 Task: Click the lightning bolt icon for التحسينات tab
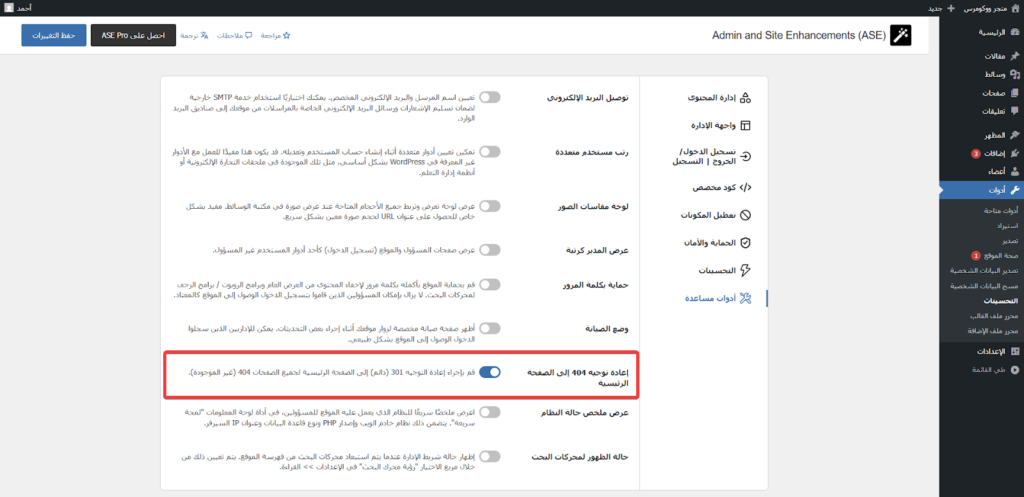point(746,270)
